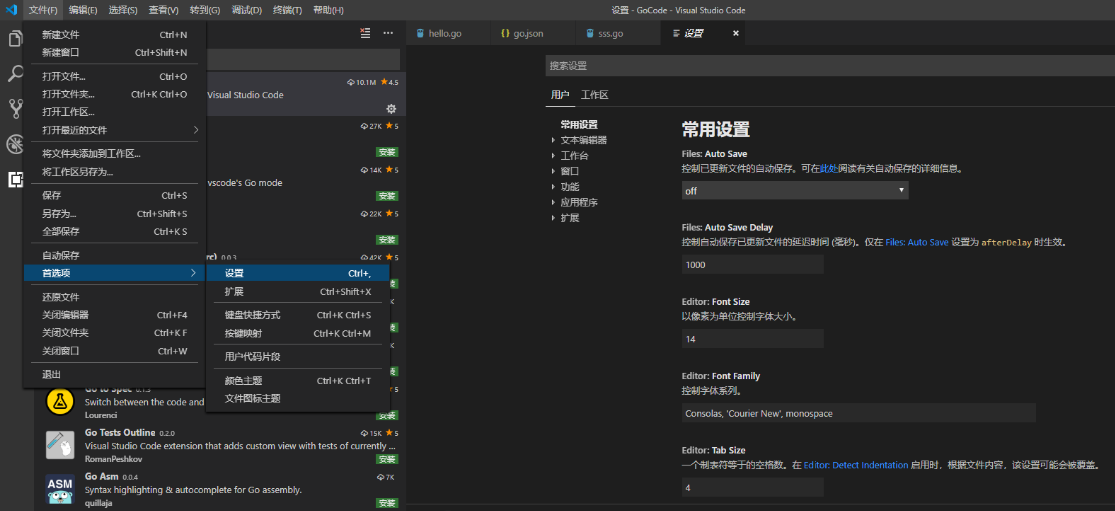Choose 另存为... menu entry
The image size is (1115, 511).
[x=114, y=214]
